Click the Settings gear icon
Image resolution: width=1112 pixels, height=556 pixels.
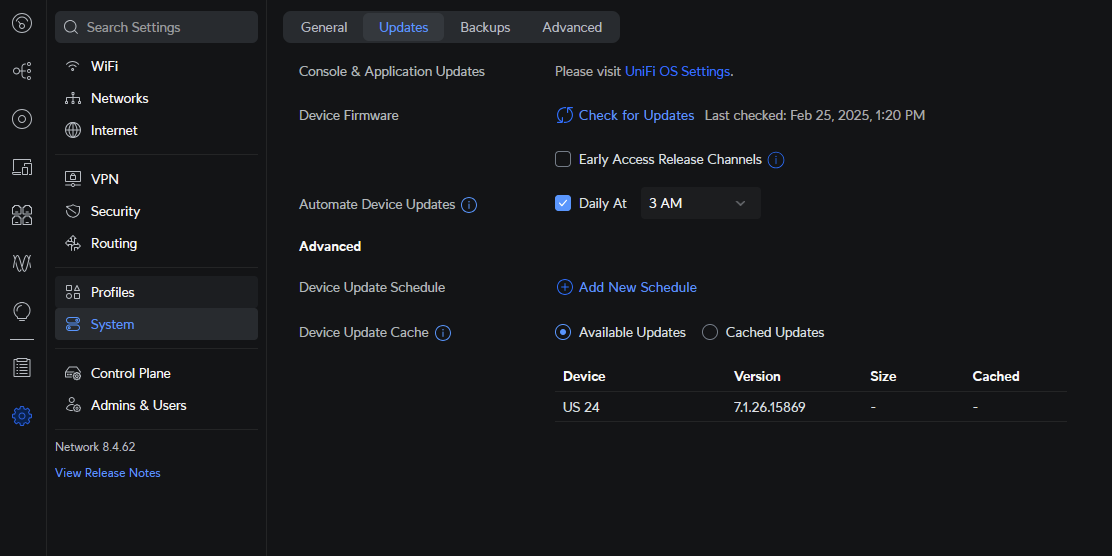tap(22, 416)
